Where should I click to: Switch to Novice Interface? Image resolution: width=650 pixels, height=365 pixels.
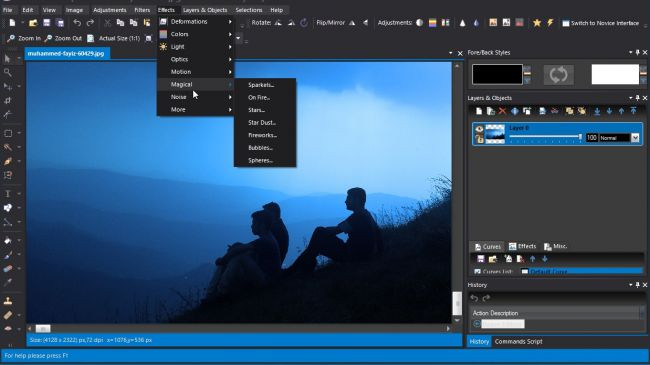point(600,23)
